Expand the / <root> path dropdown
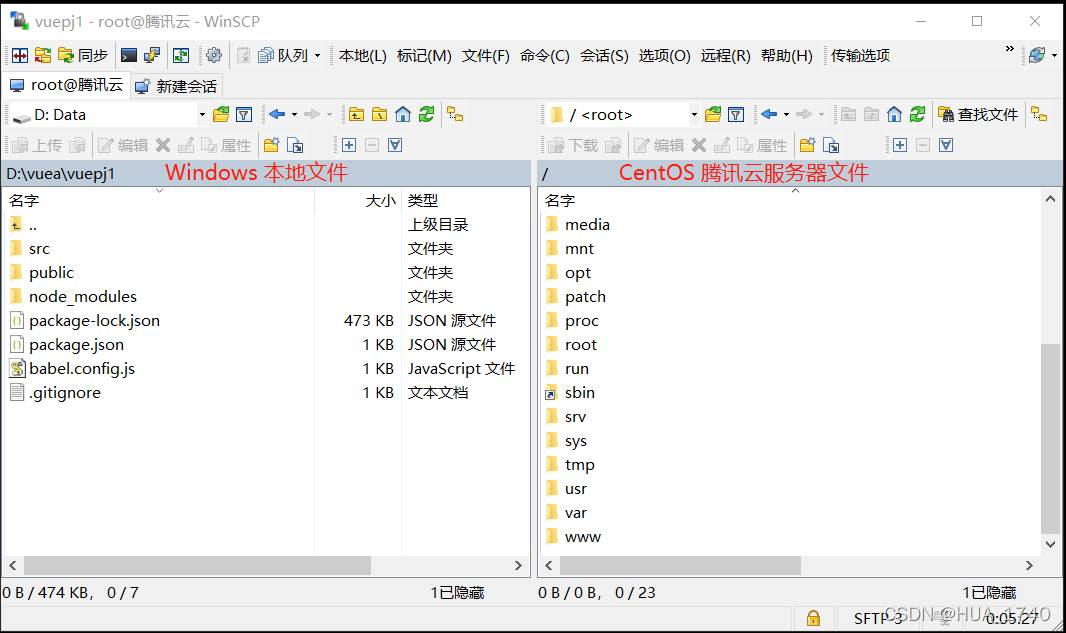1066x633 pixels. 693,115
